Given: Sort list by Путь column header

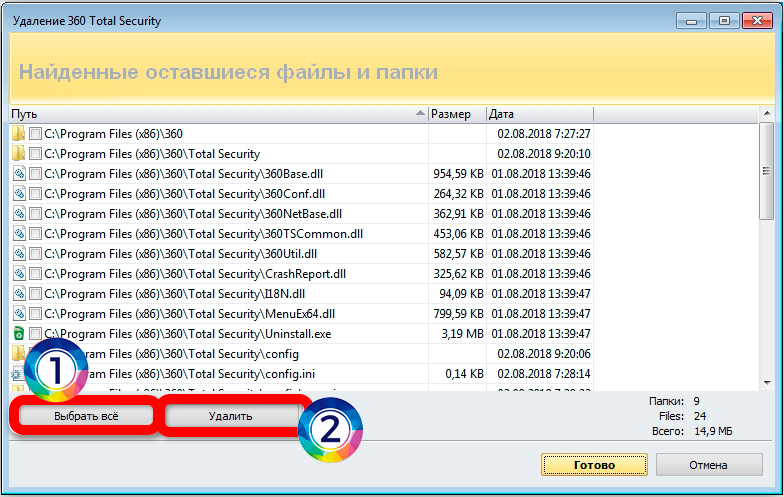Looking at the screenshot, I should click(x=219, y=114).
